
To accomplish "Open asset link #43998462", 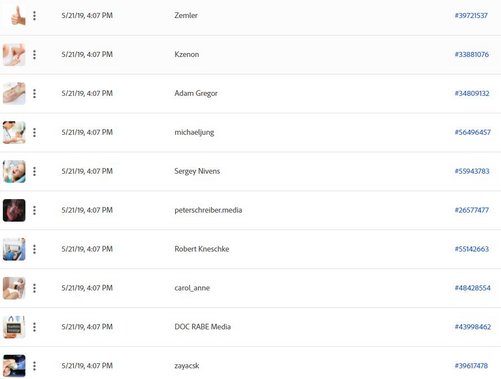I will pos(473,327).
